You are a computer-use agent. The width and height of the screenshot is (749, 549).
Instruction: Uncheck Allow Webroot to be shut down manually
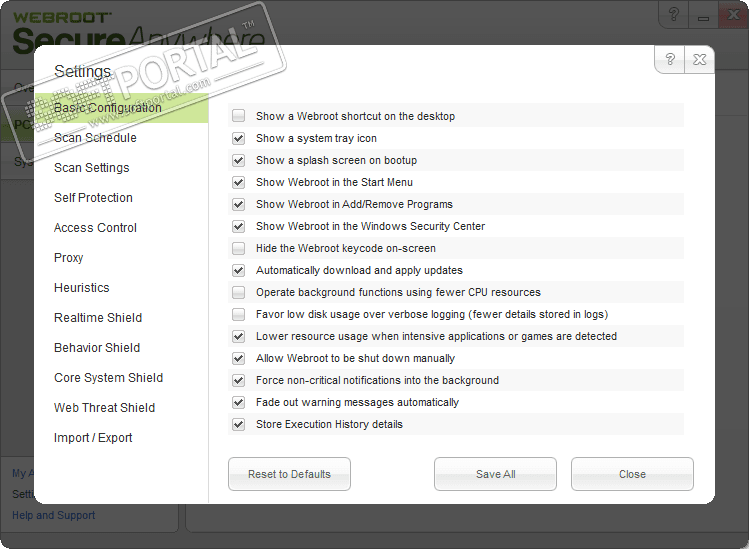click(238, 358)
